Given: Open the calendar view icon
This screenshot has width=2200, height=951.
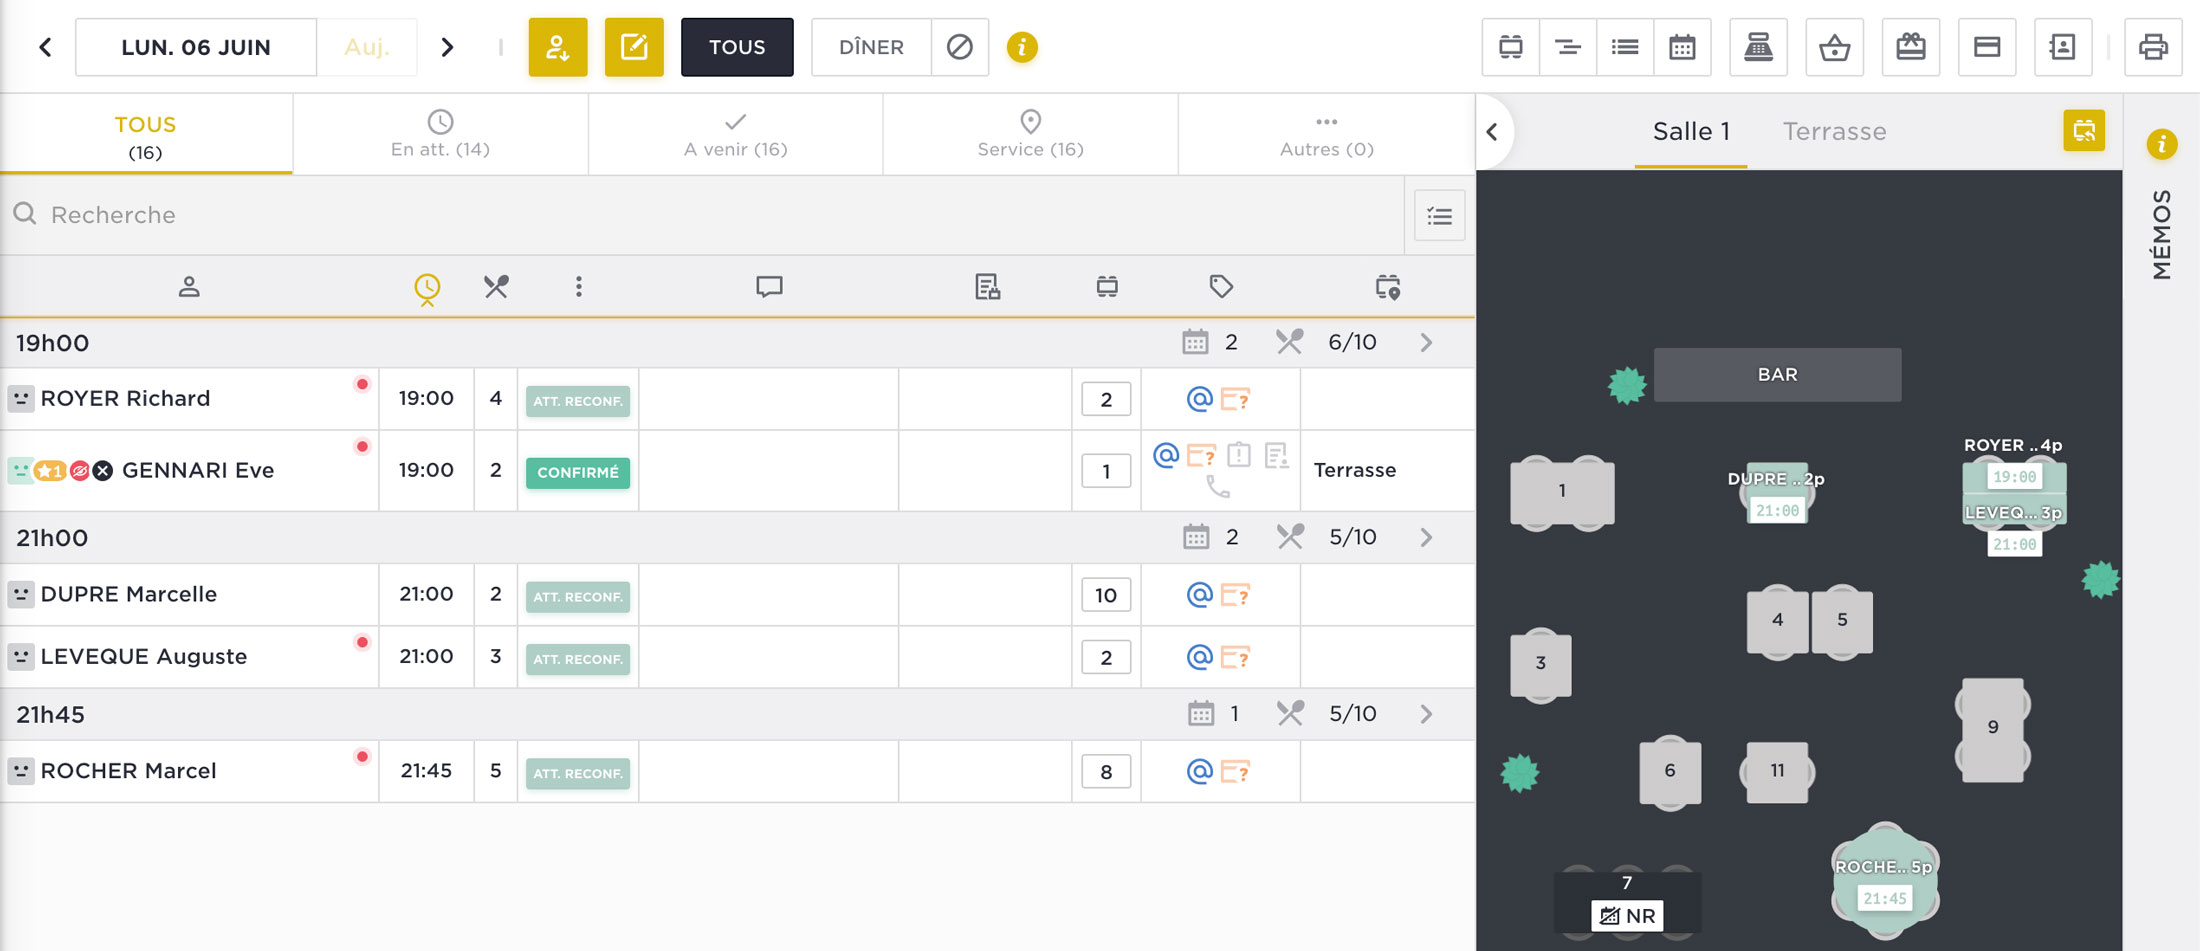Looking at the screenshot, I should pyautogui.click(x=1682, y=47).
